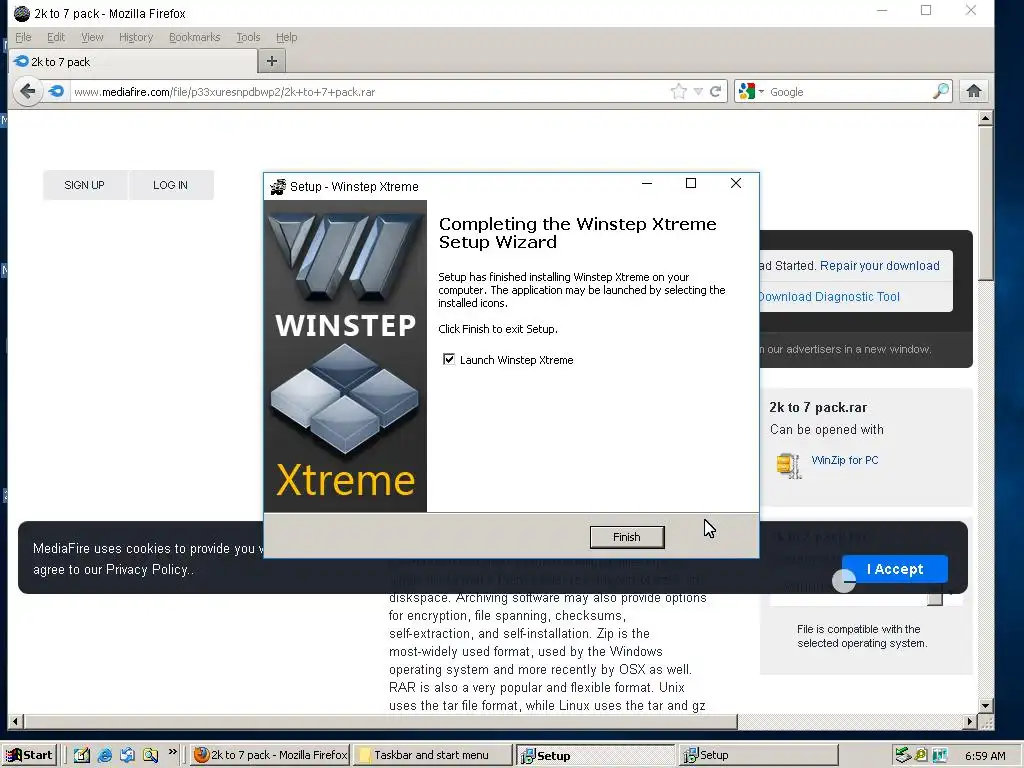
Task: Reload the page with the refresh icon
Action: click(x=716, y=91)
